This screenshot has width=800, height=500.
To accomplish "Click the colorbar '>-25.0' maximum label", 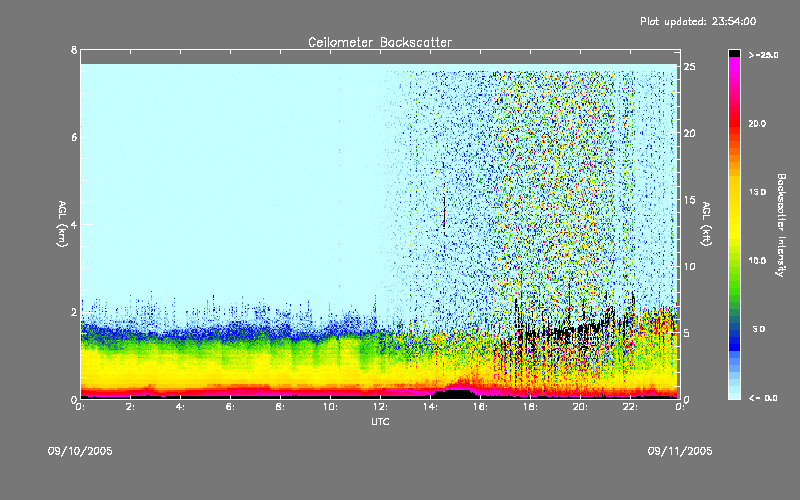I will [763, 55].
